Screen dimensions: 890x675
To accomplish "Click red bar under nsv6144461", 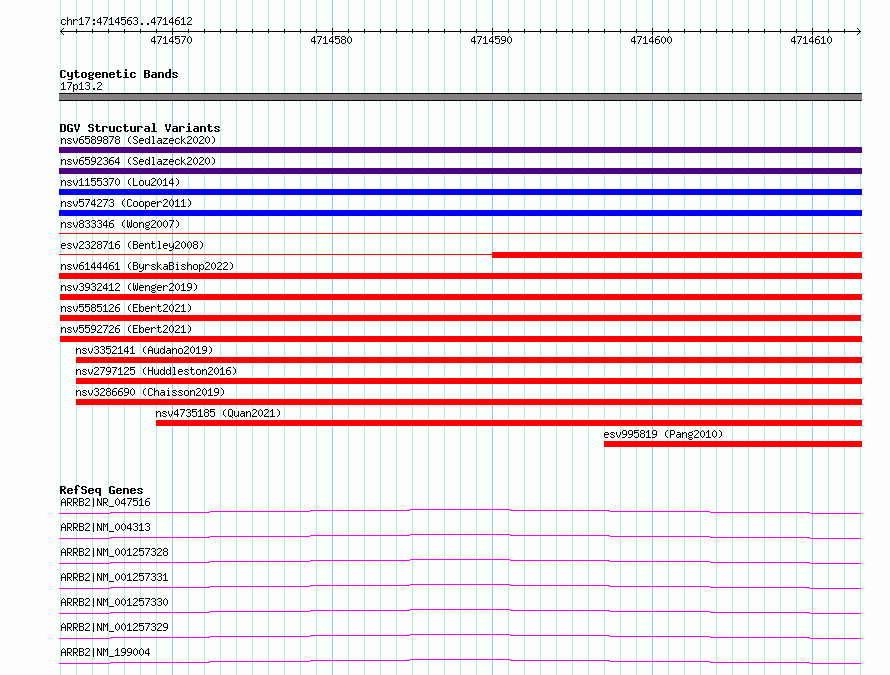I will (x=460, y=276).
